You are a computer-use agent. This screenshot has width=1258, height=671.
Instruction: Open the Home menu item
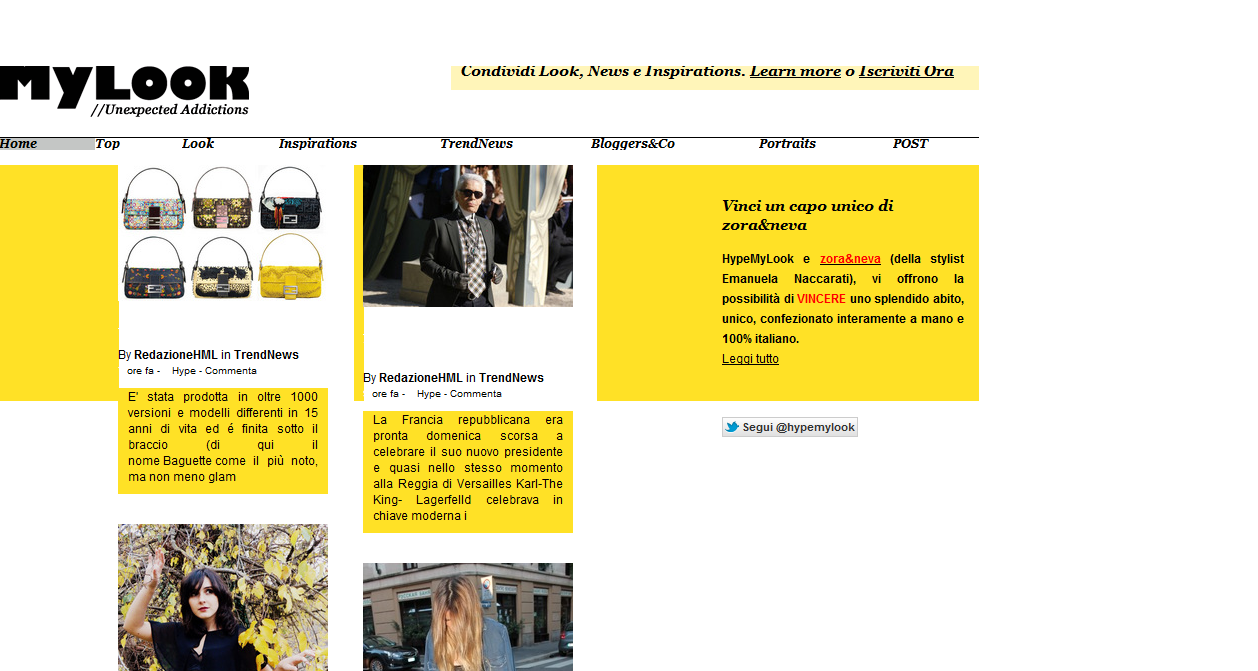click(19, 144)
